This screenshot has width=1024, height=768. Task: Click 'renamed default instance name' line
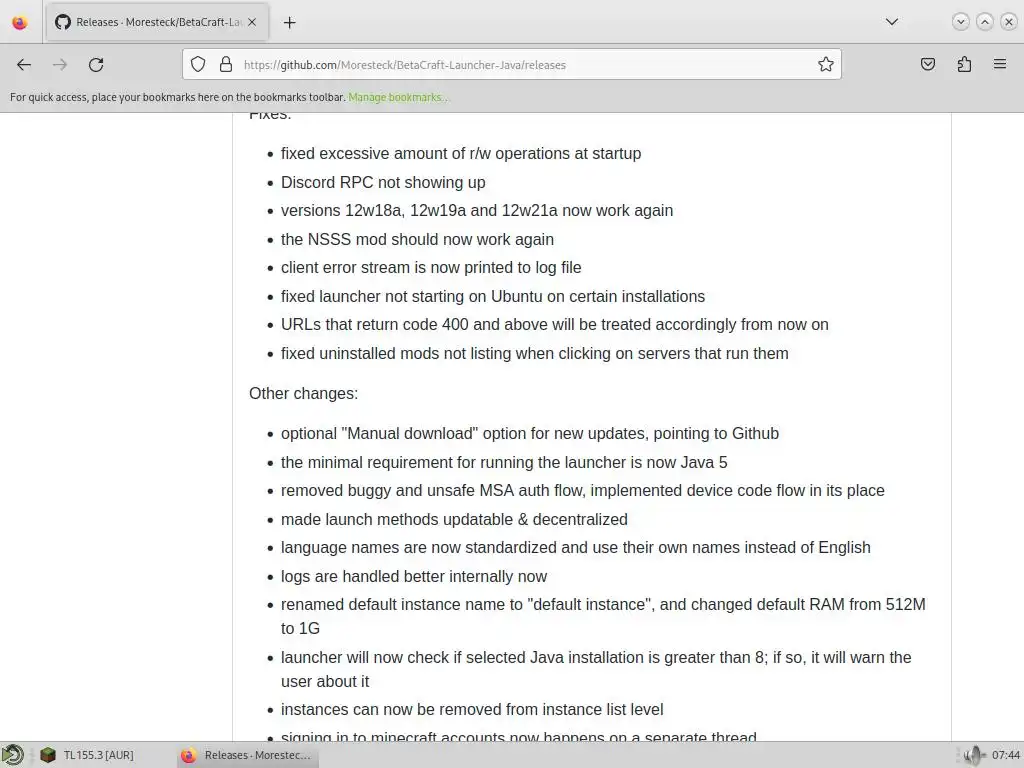click(x=603, y=616)
